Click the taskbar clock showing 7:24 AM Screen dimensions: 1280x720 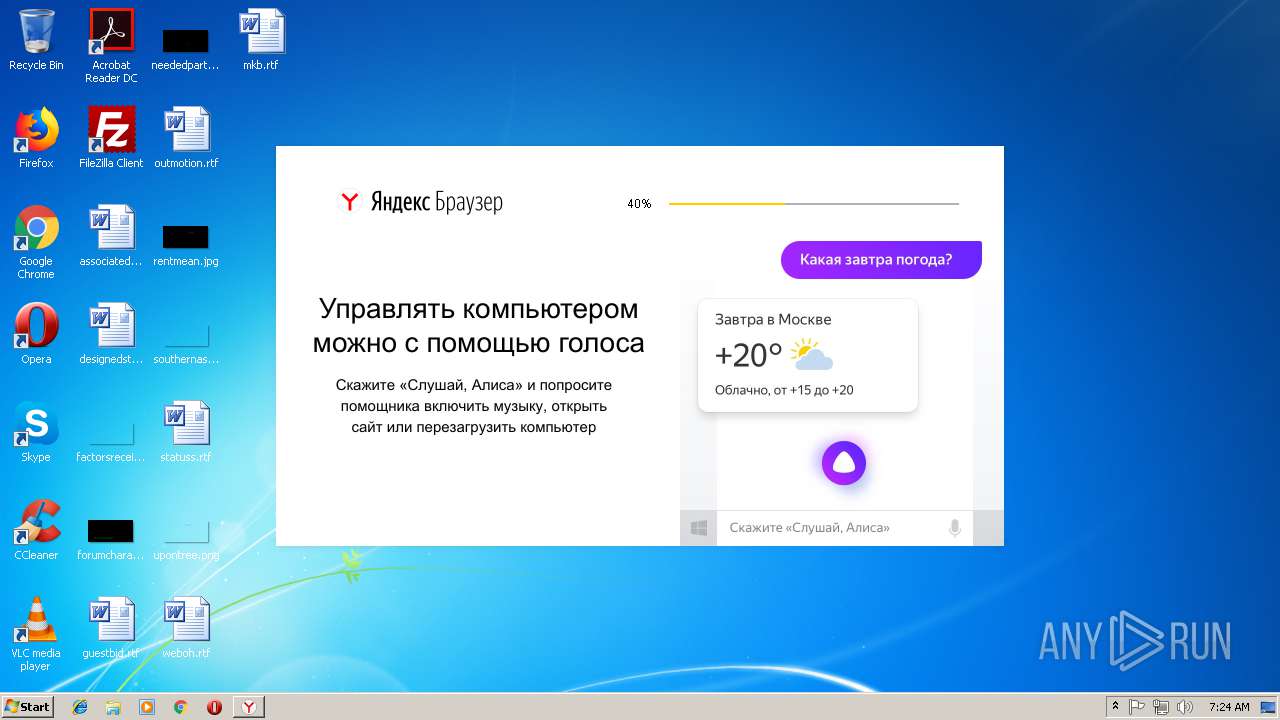click(1228, 707)
